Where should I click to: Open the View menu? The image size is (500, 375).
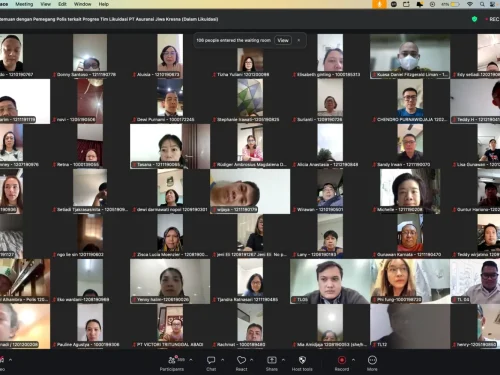coord(45,4)
